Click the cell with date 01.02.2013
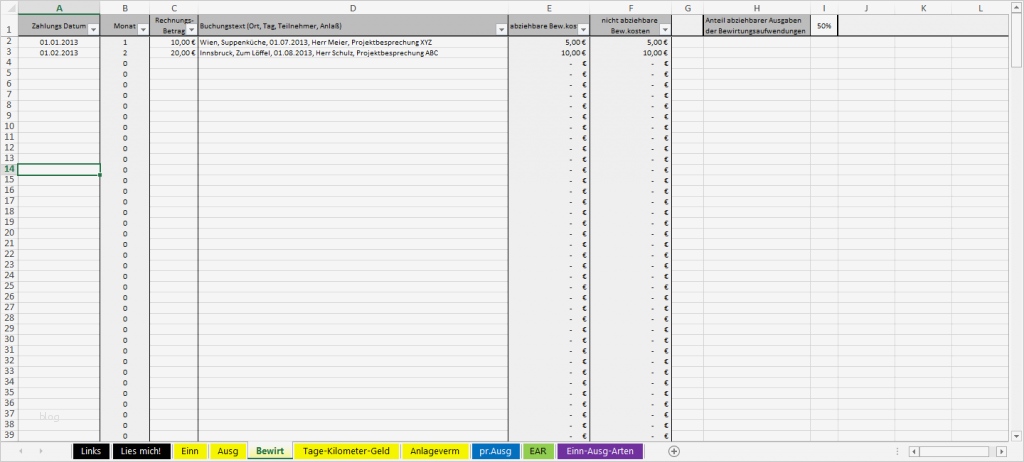Viewport: 1024px width, 462px height. 59,52
